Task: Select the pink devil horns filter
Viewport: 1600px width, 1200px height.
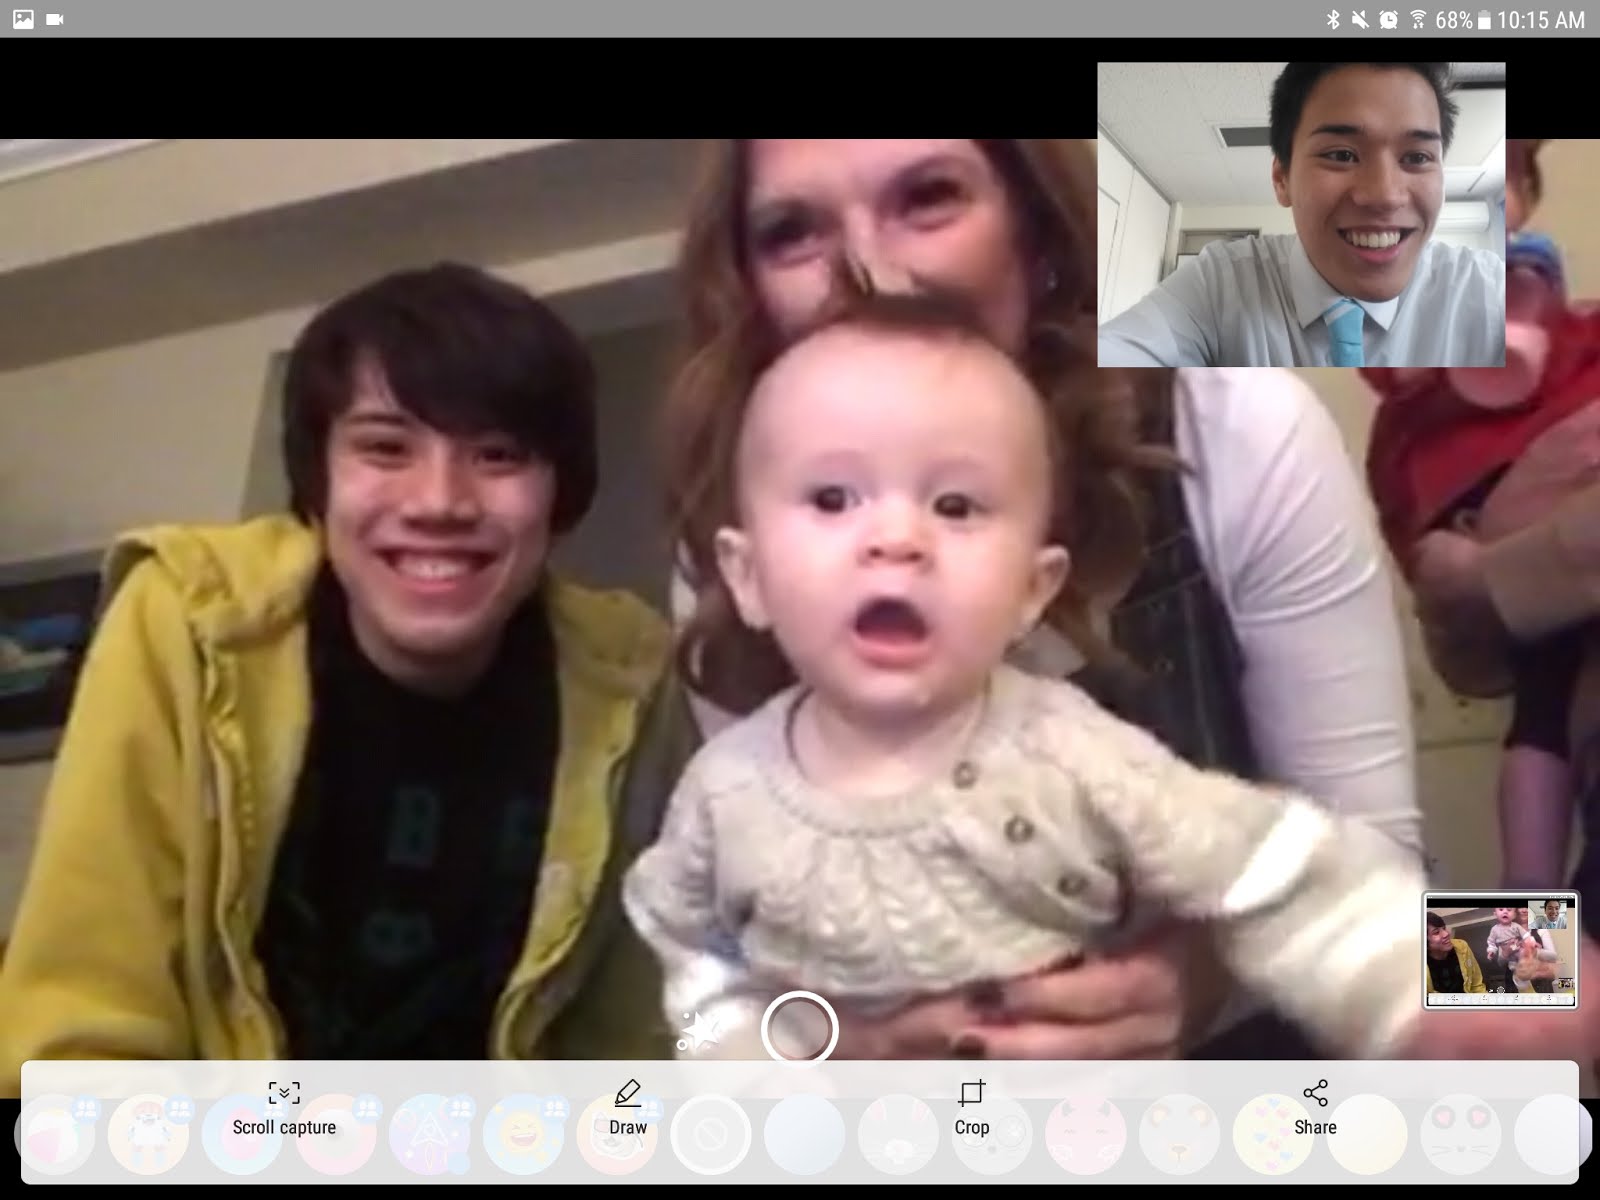Action: tap(1086, 1136)
